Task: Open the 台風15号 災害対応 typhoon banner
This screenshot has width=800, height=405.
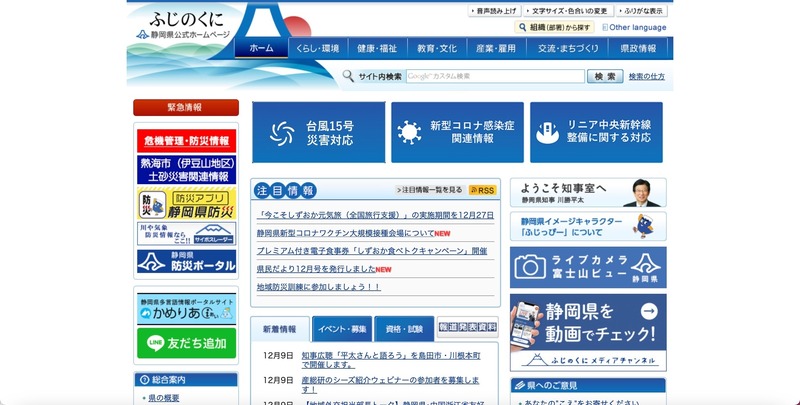Action: click(317, 132)
